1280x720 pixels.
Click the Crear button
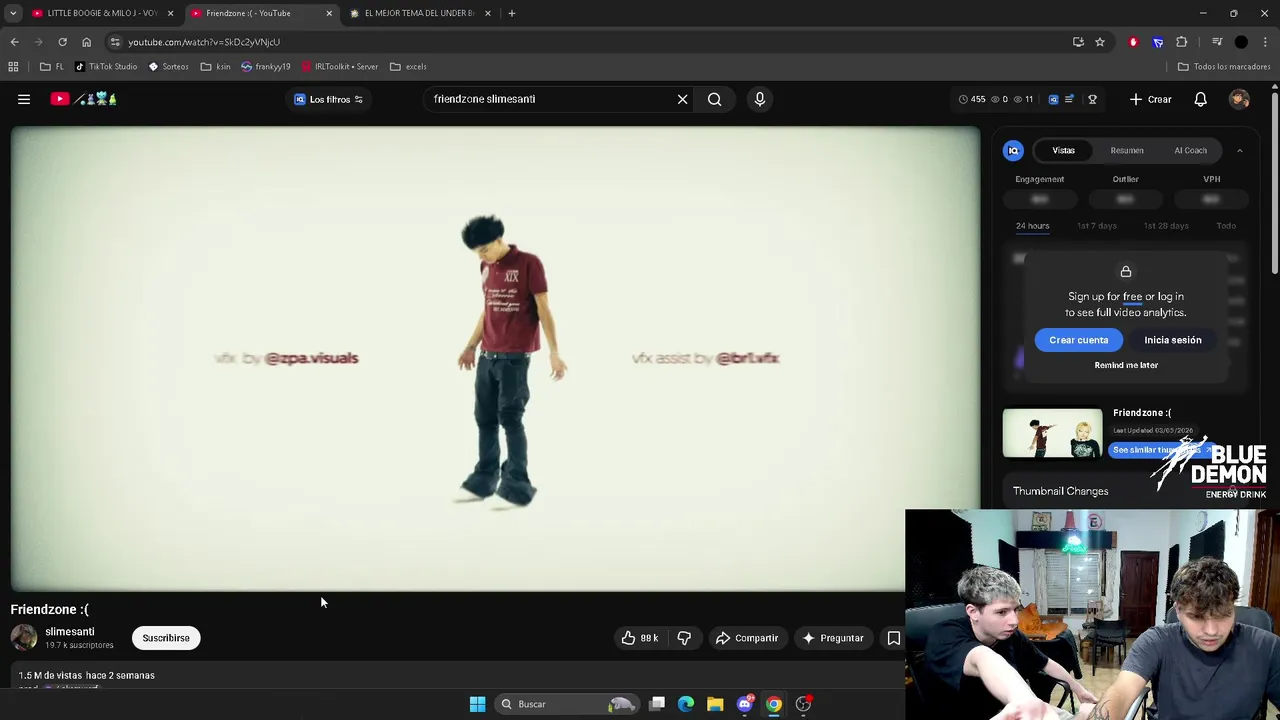point(1150,99)
